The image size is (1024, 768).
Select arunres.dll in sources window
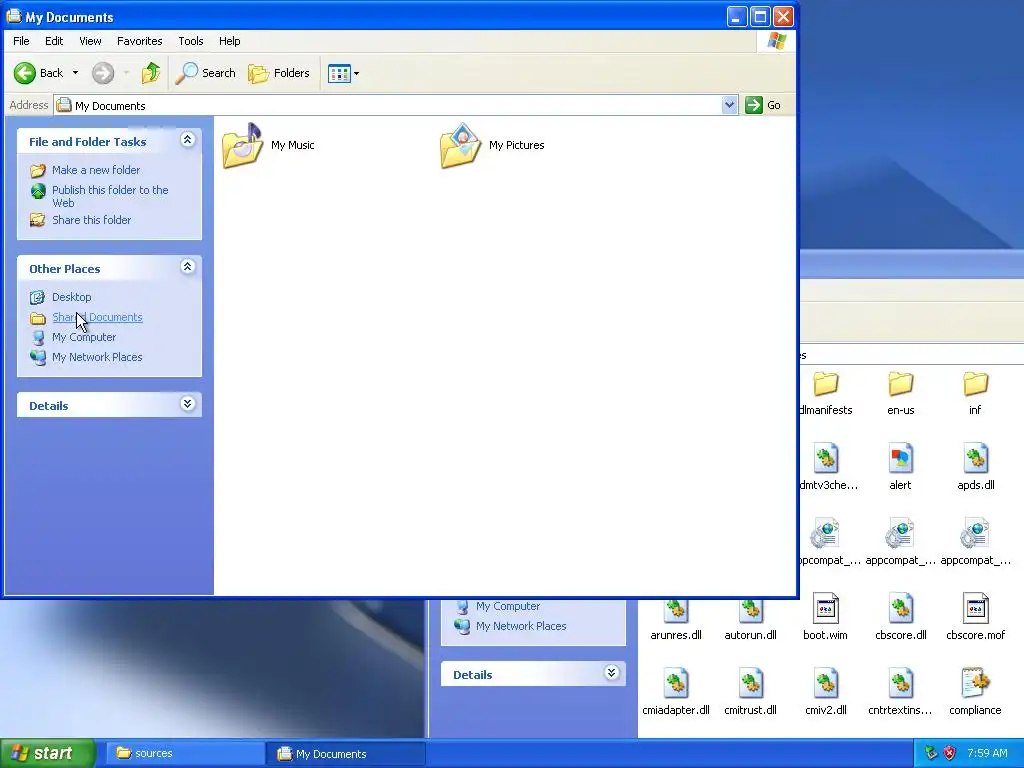pos(676,620)
